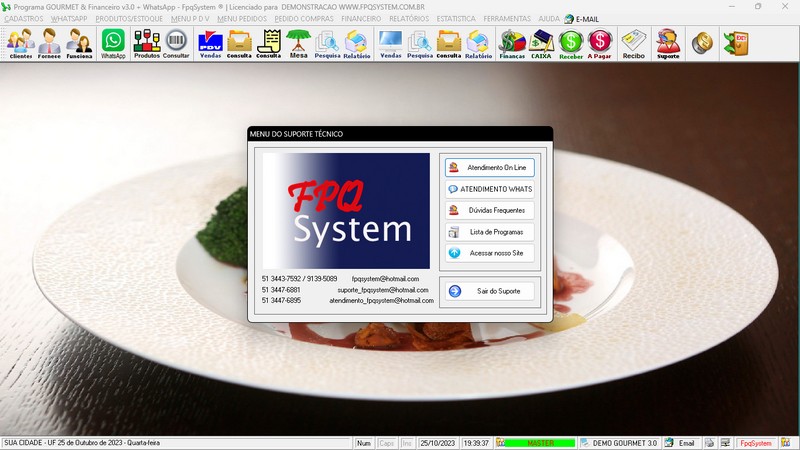Open the MENU P D V menu

click(x=190, y=18)
